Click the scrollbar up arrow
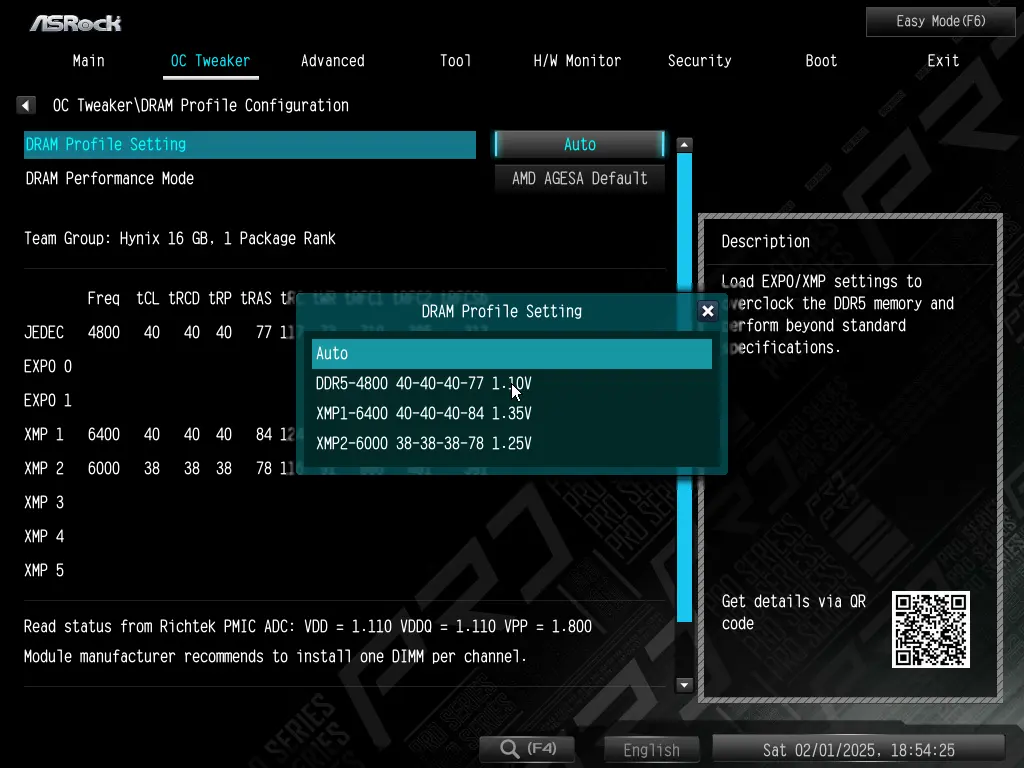Image resolution: width=1024 pixels, height=768 pixels. [684, 145]
